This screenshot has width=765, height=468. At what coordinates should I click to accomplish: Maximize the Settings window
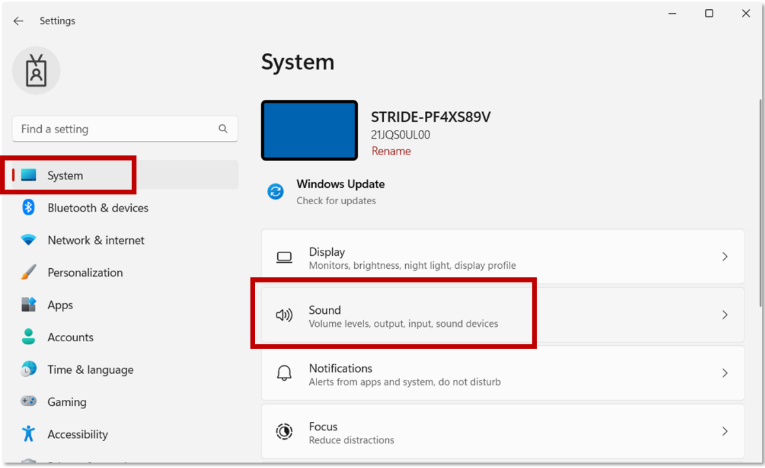pyautogui.click(x=709, y=14)
